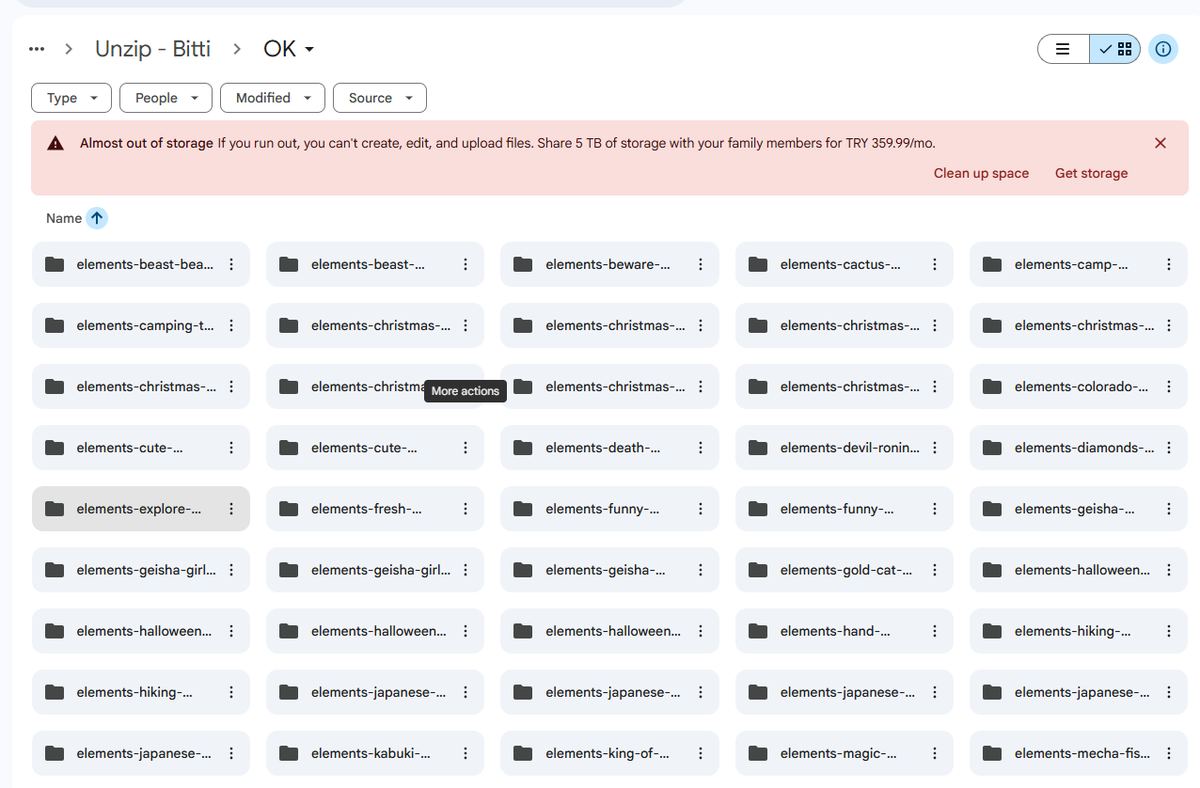Open more actions for elements-mecha-fis folder
Screen dimensions: 1200x788
click(x=1169, y=752)
